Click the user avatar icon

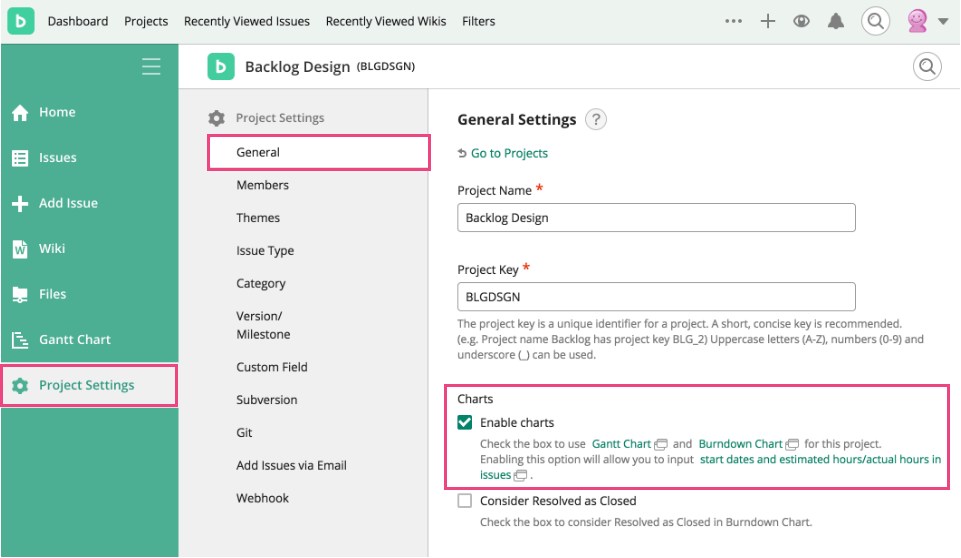[x=917, y=21]
